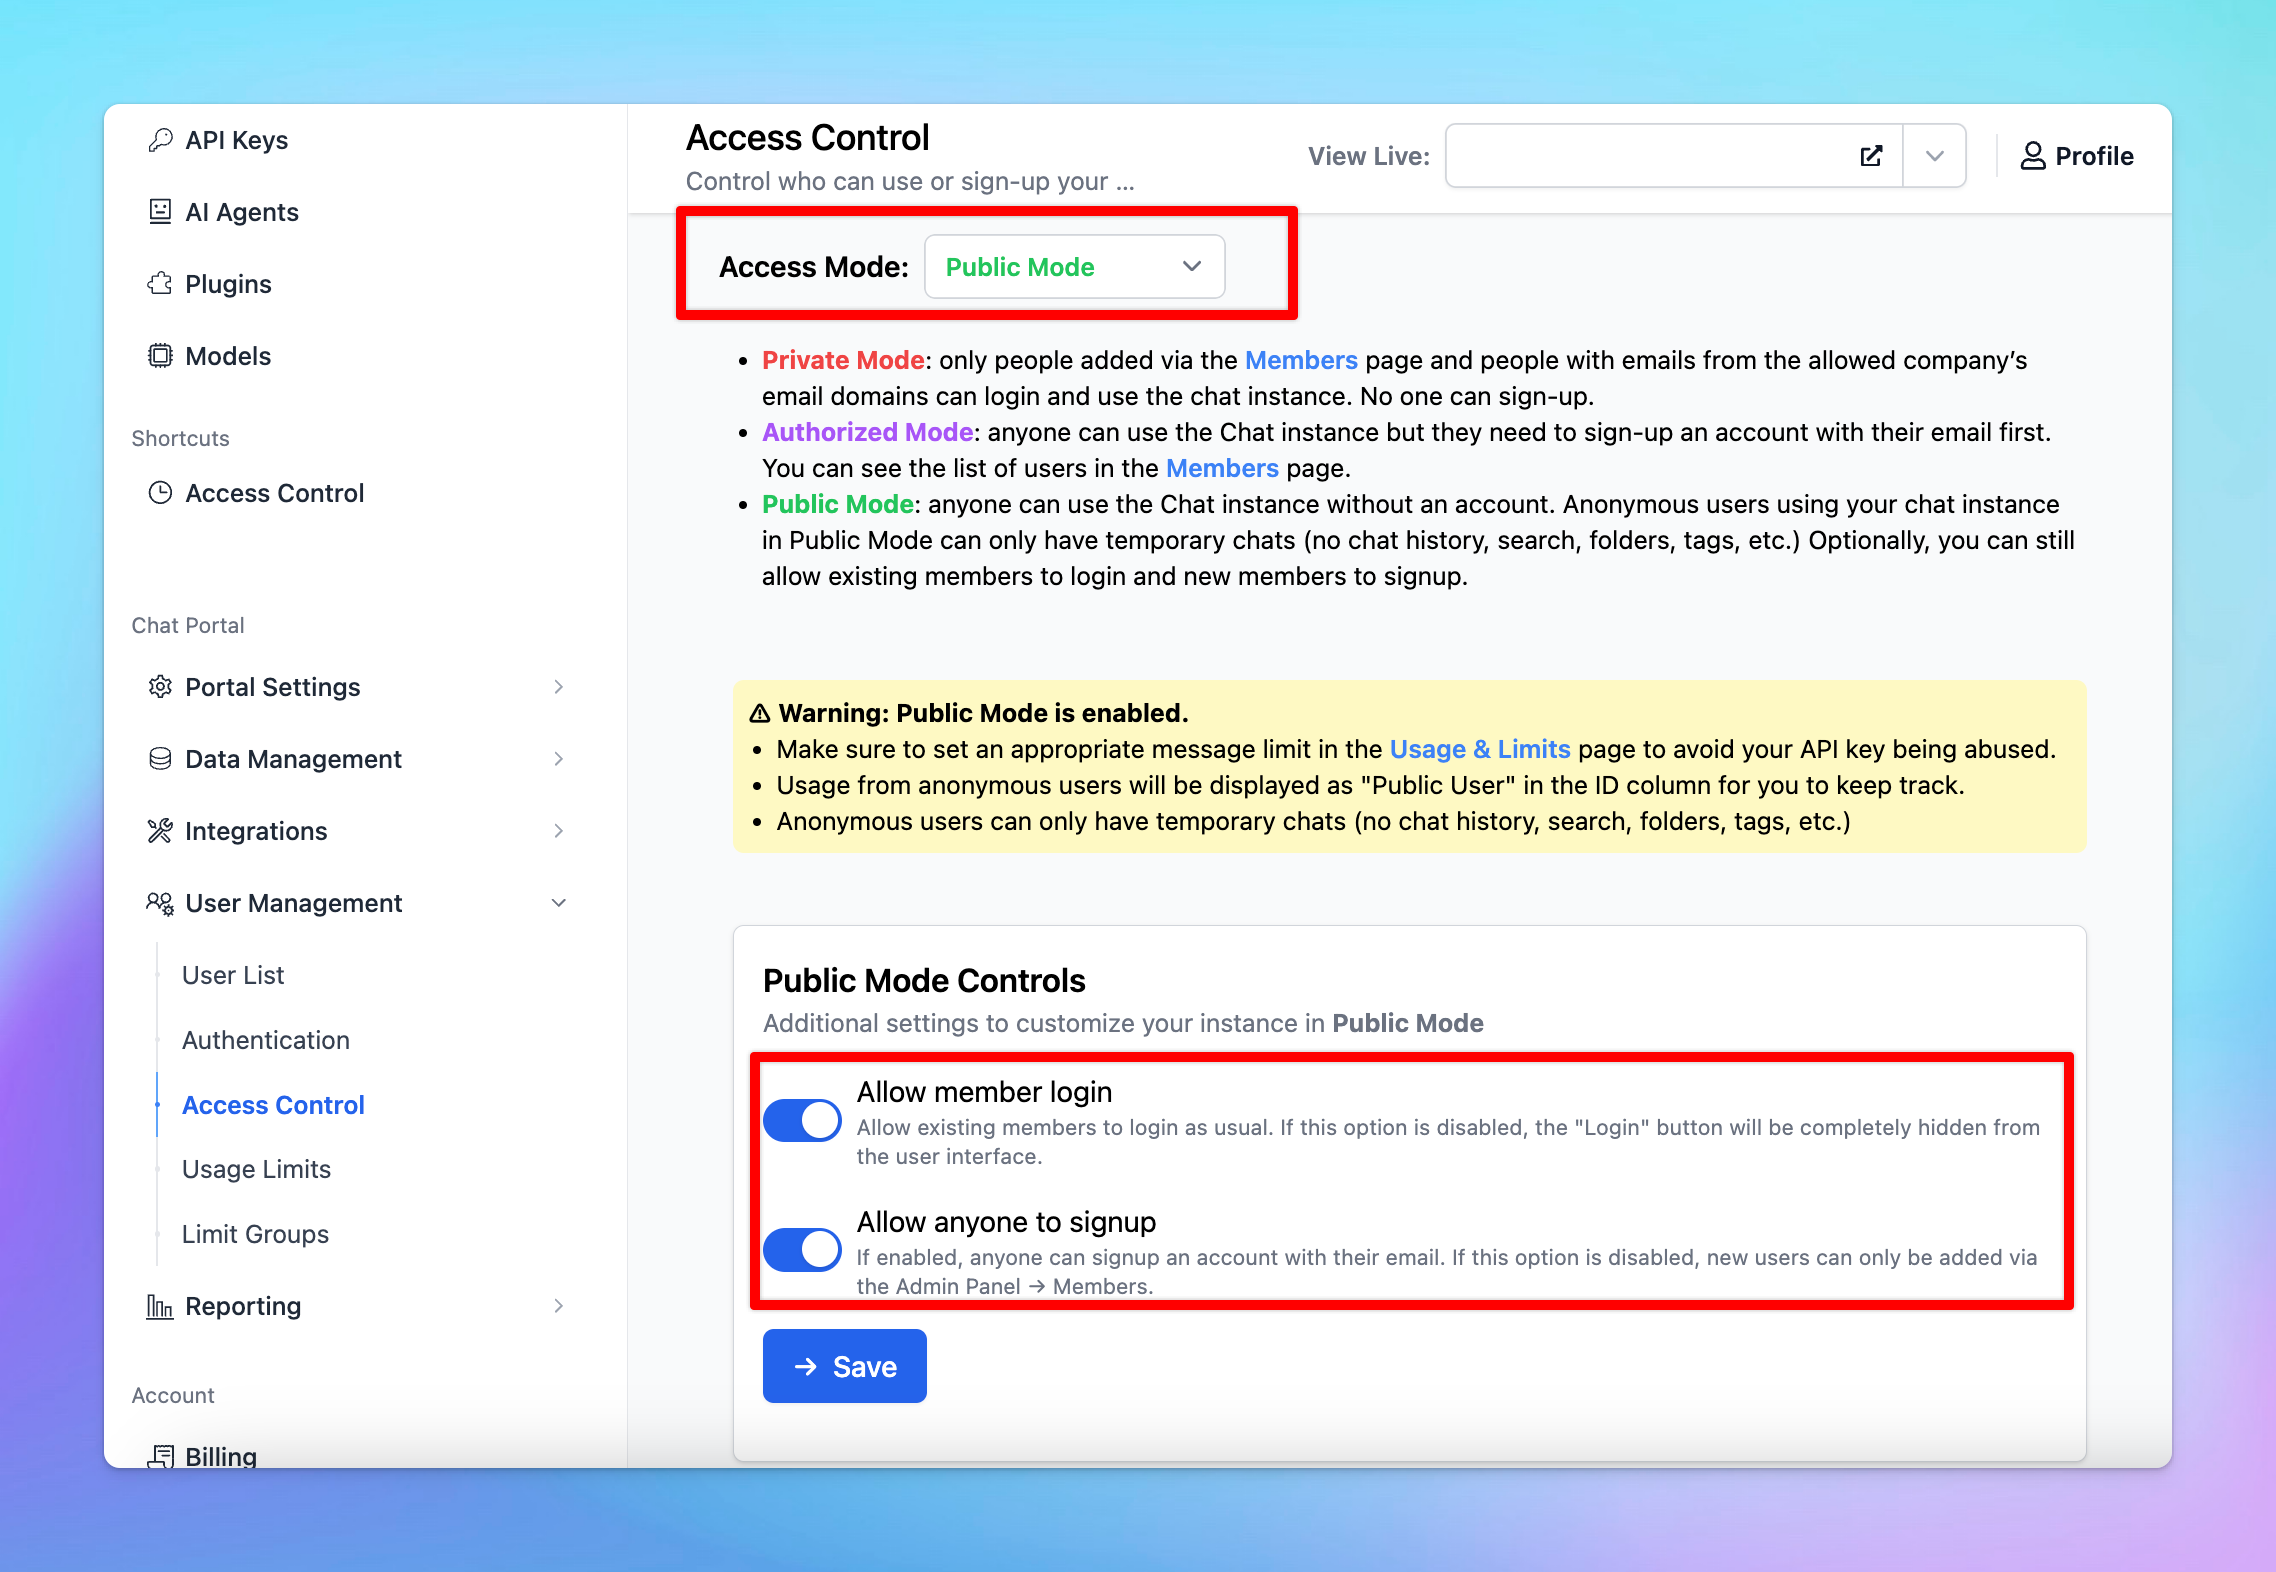Image resolution: width=2276 pixels, height=1572 pixels.
Task: Open live view with external link icon
Action: 1871,156
